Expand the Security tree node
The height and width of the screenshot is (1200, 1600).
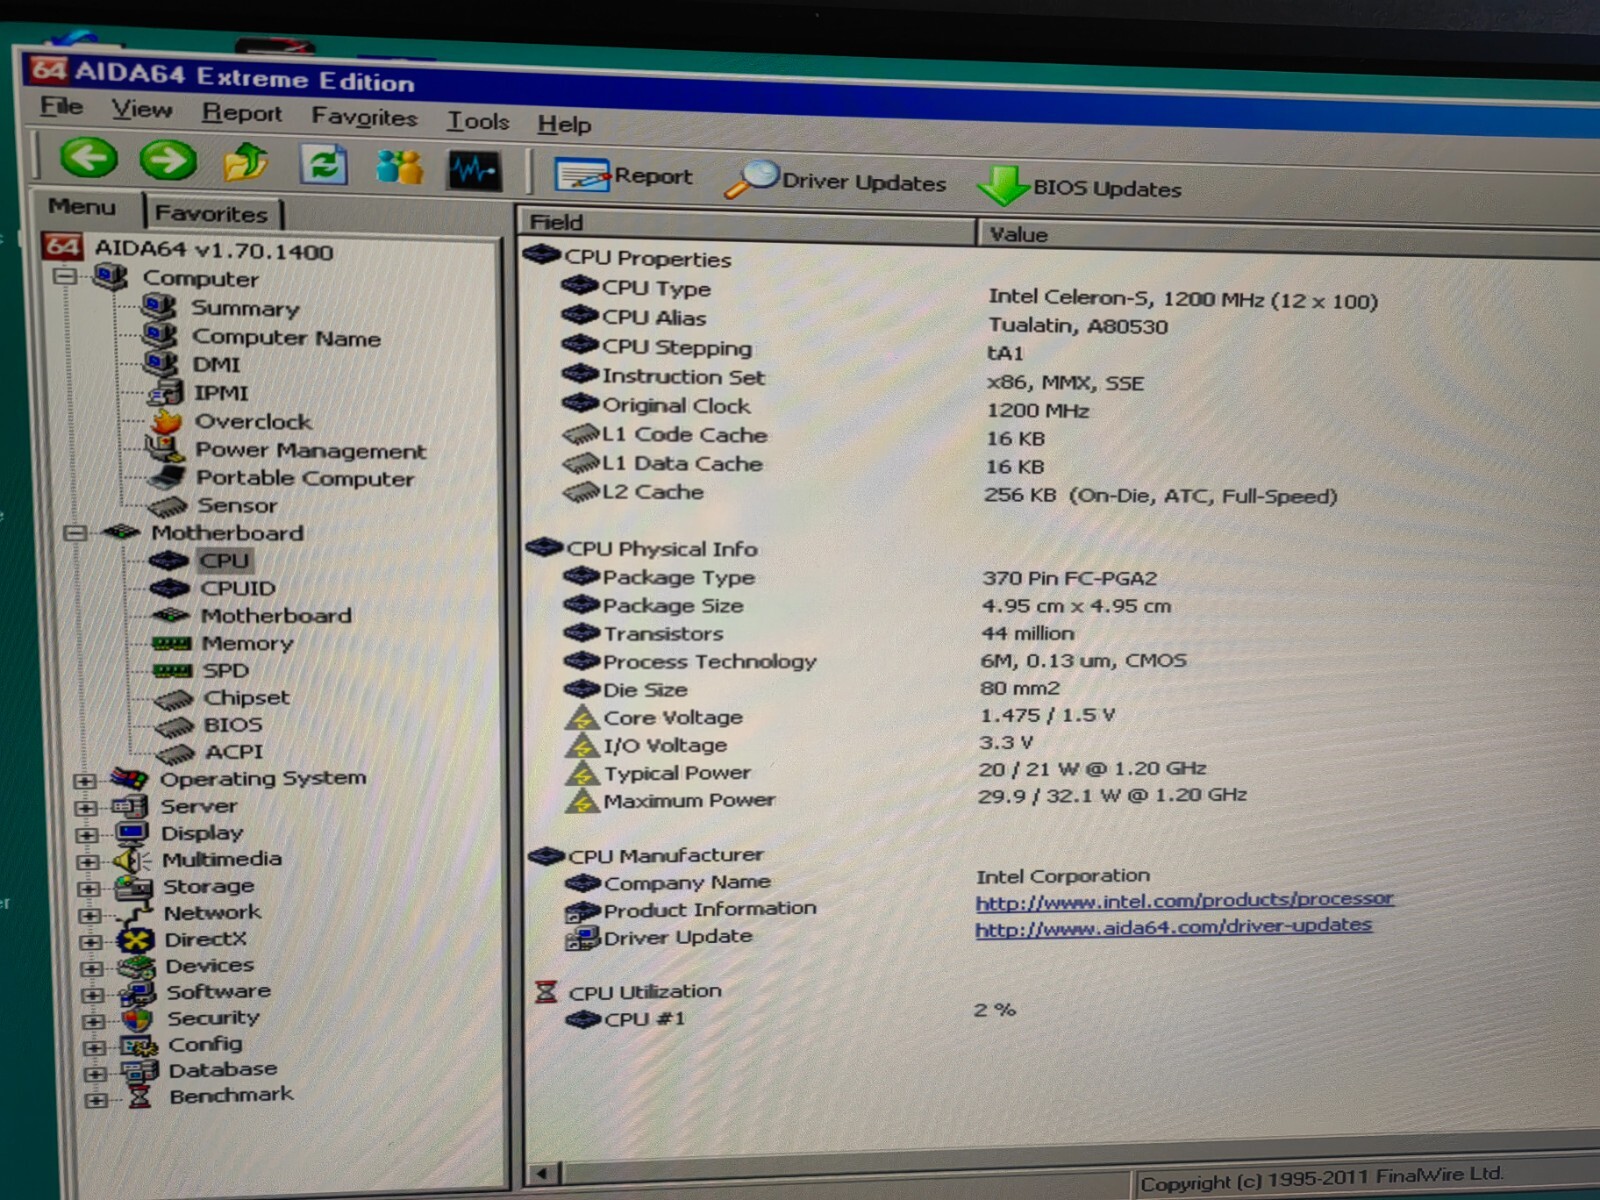pos(94,1021)
